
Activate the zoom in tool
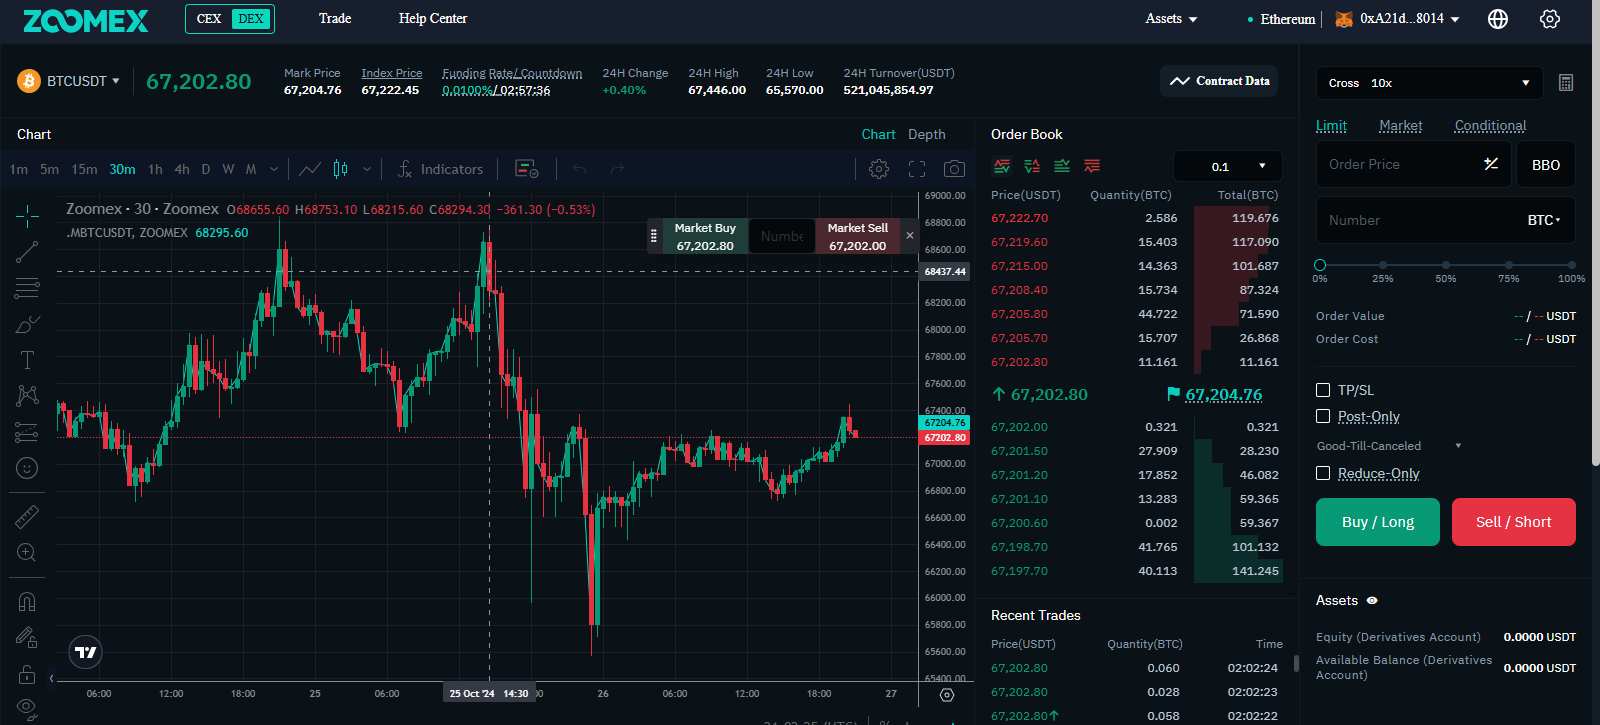[x=27, y=552]
